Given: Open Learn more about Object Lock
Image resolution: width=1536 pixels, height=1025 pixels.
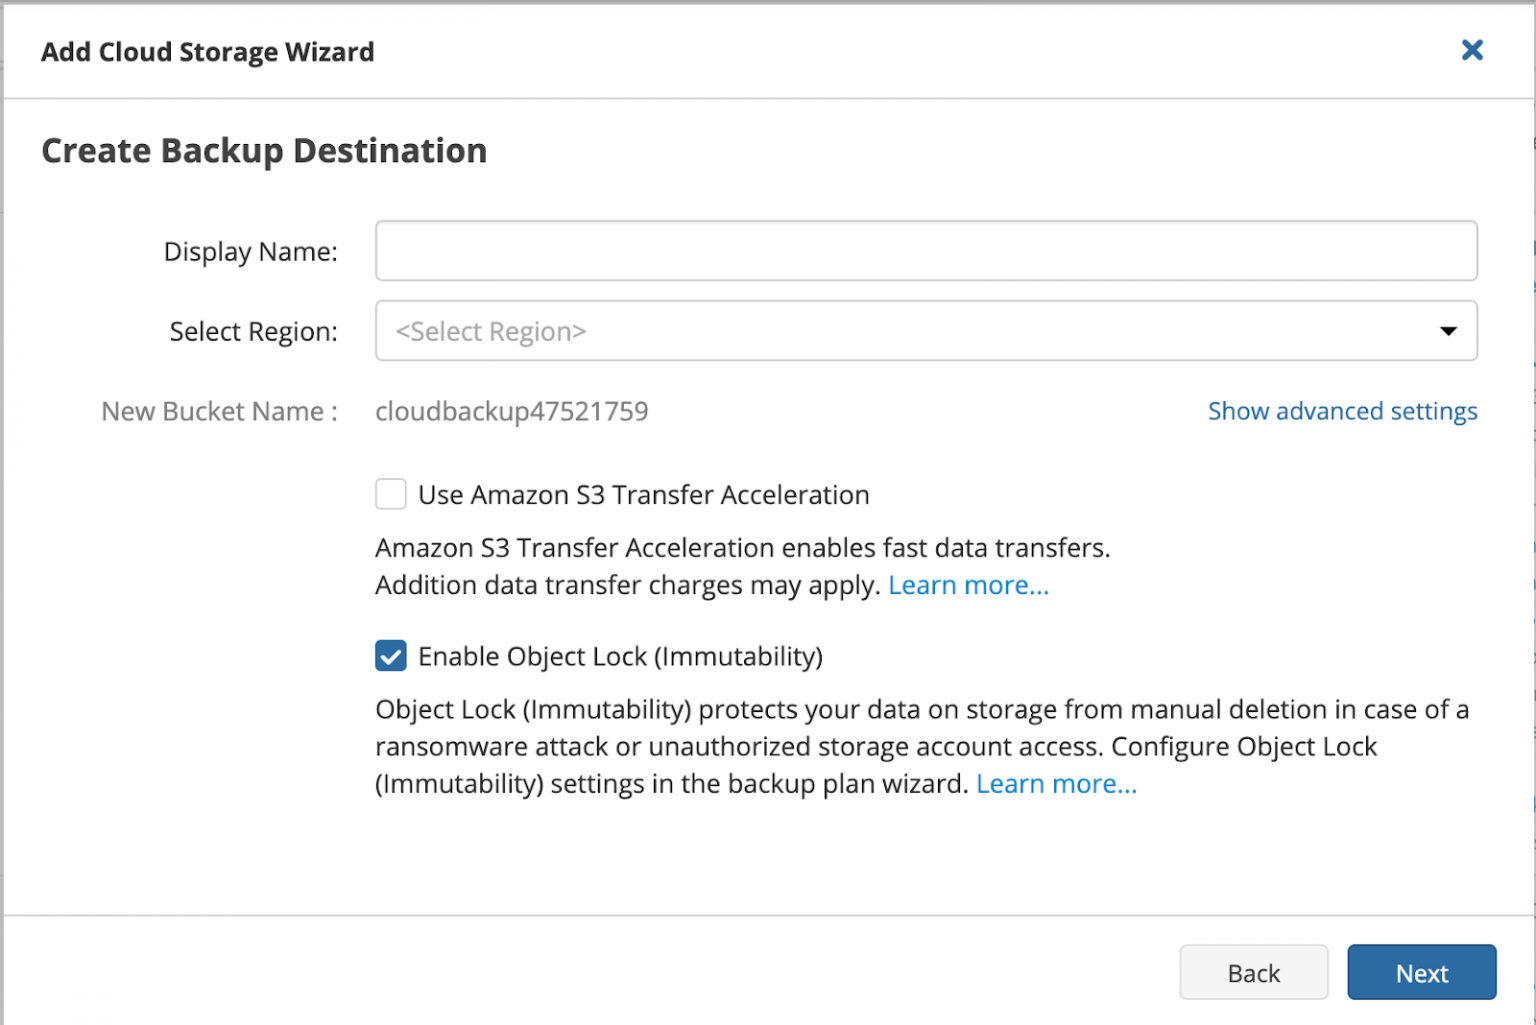Looking at the screenshot, I should (1055, 784).
